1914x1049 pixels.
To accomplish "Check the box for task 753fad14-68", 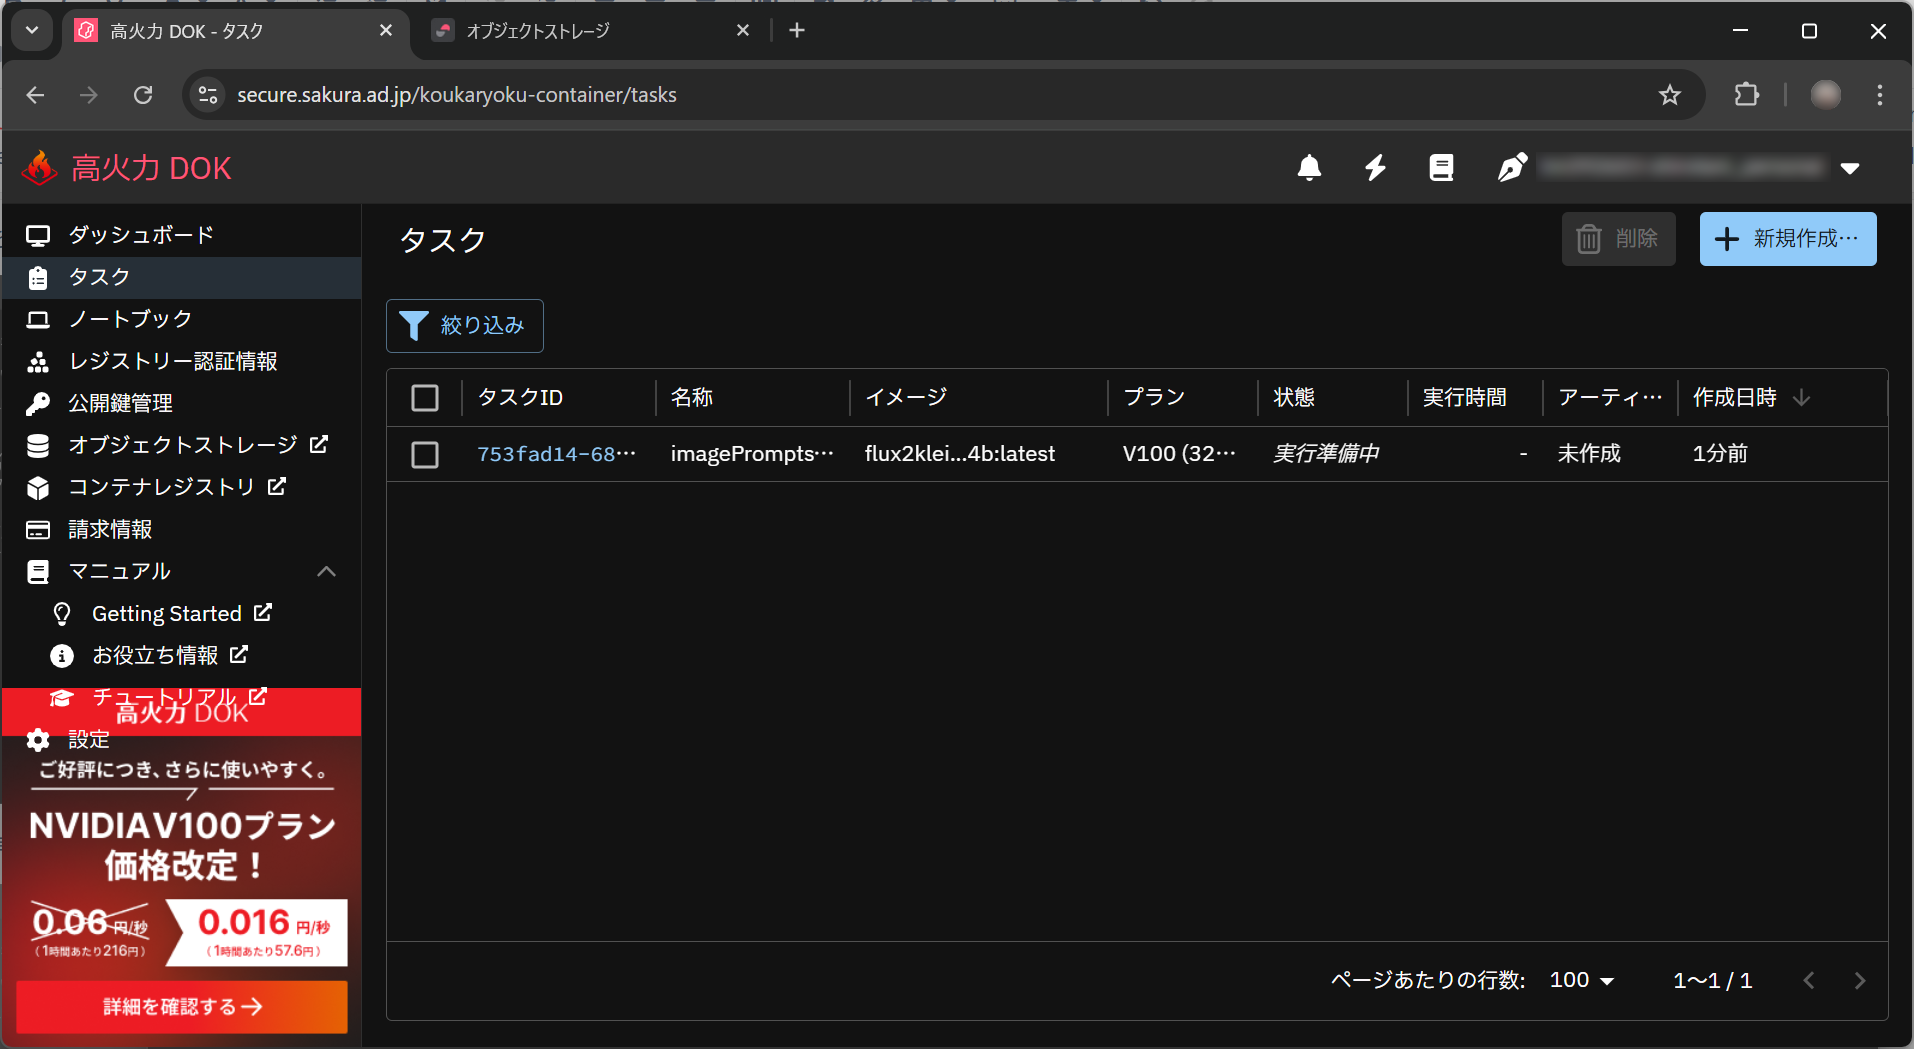I will click(x=425, y=455).
